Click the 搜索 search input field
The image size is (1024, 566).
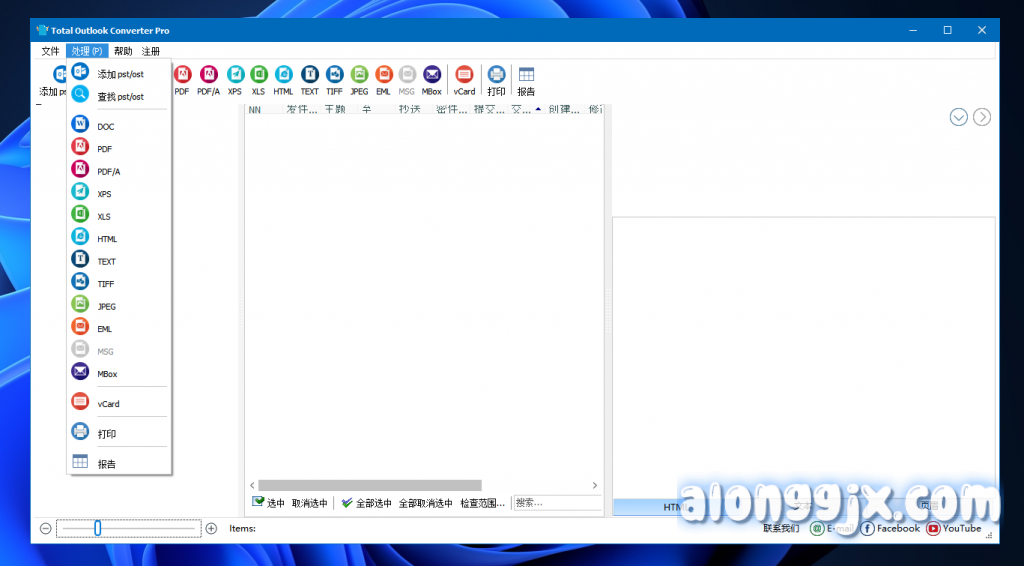tap(556, 503)
